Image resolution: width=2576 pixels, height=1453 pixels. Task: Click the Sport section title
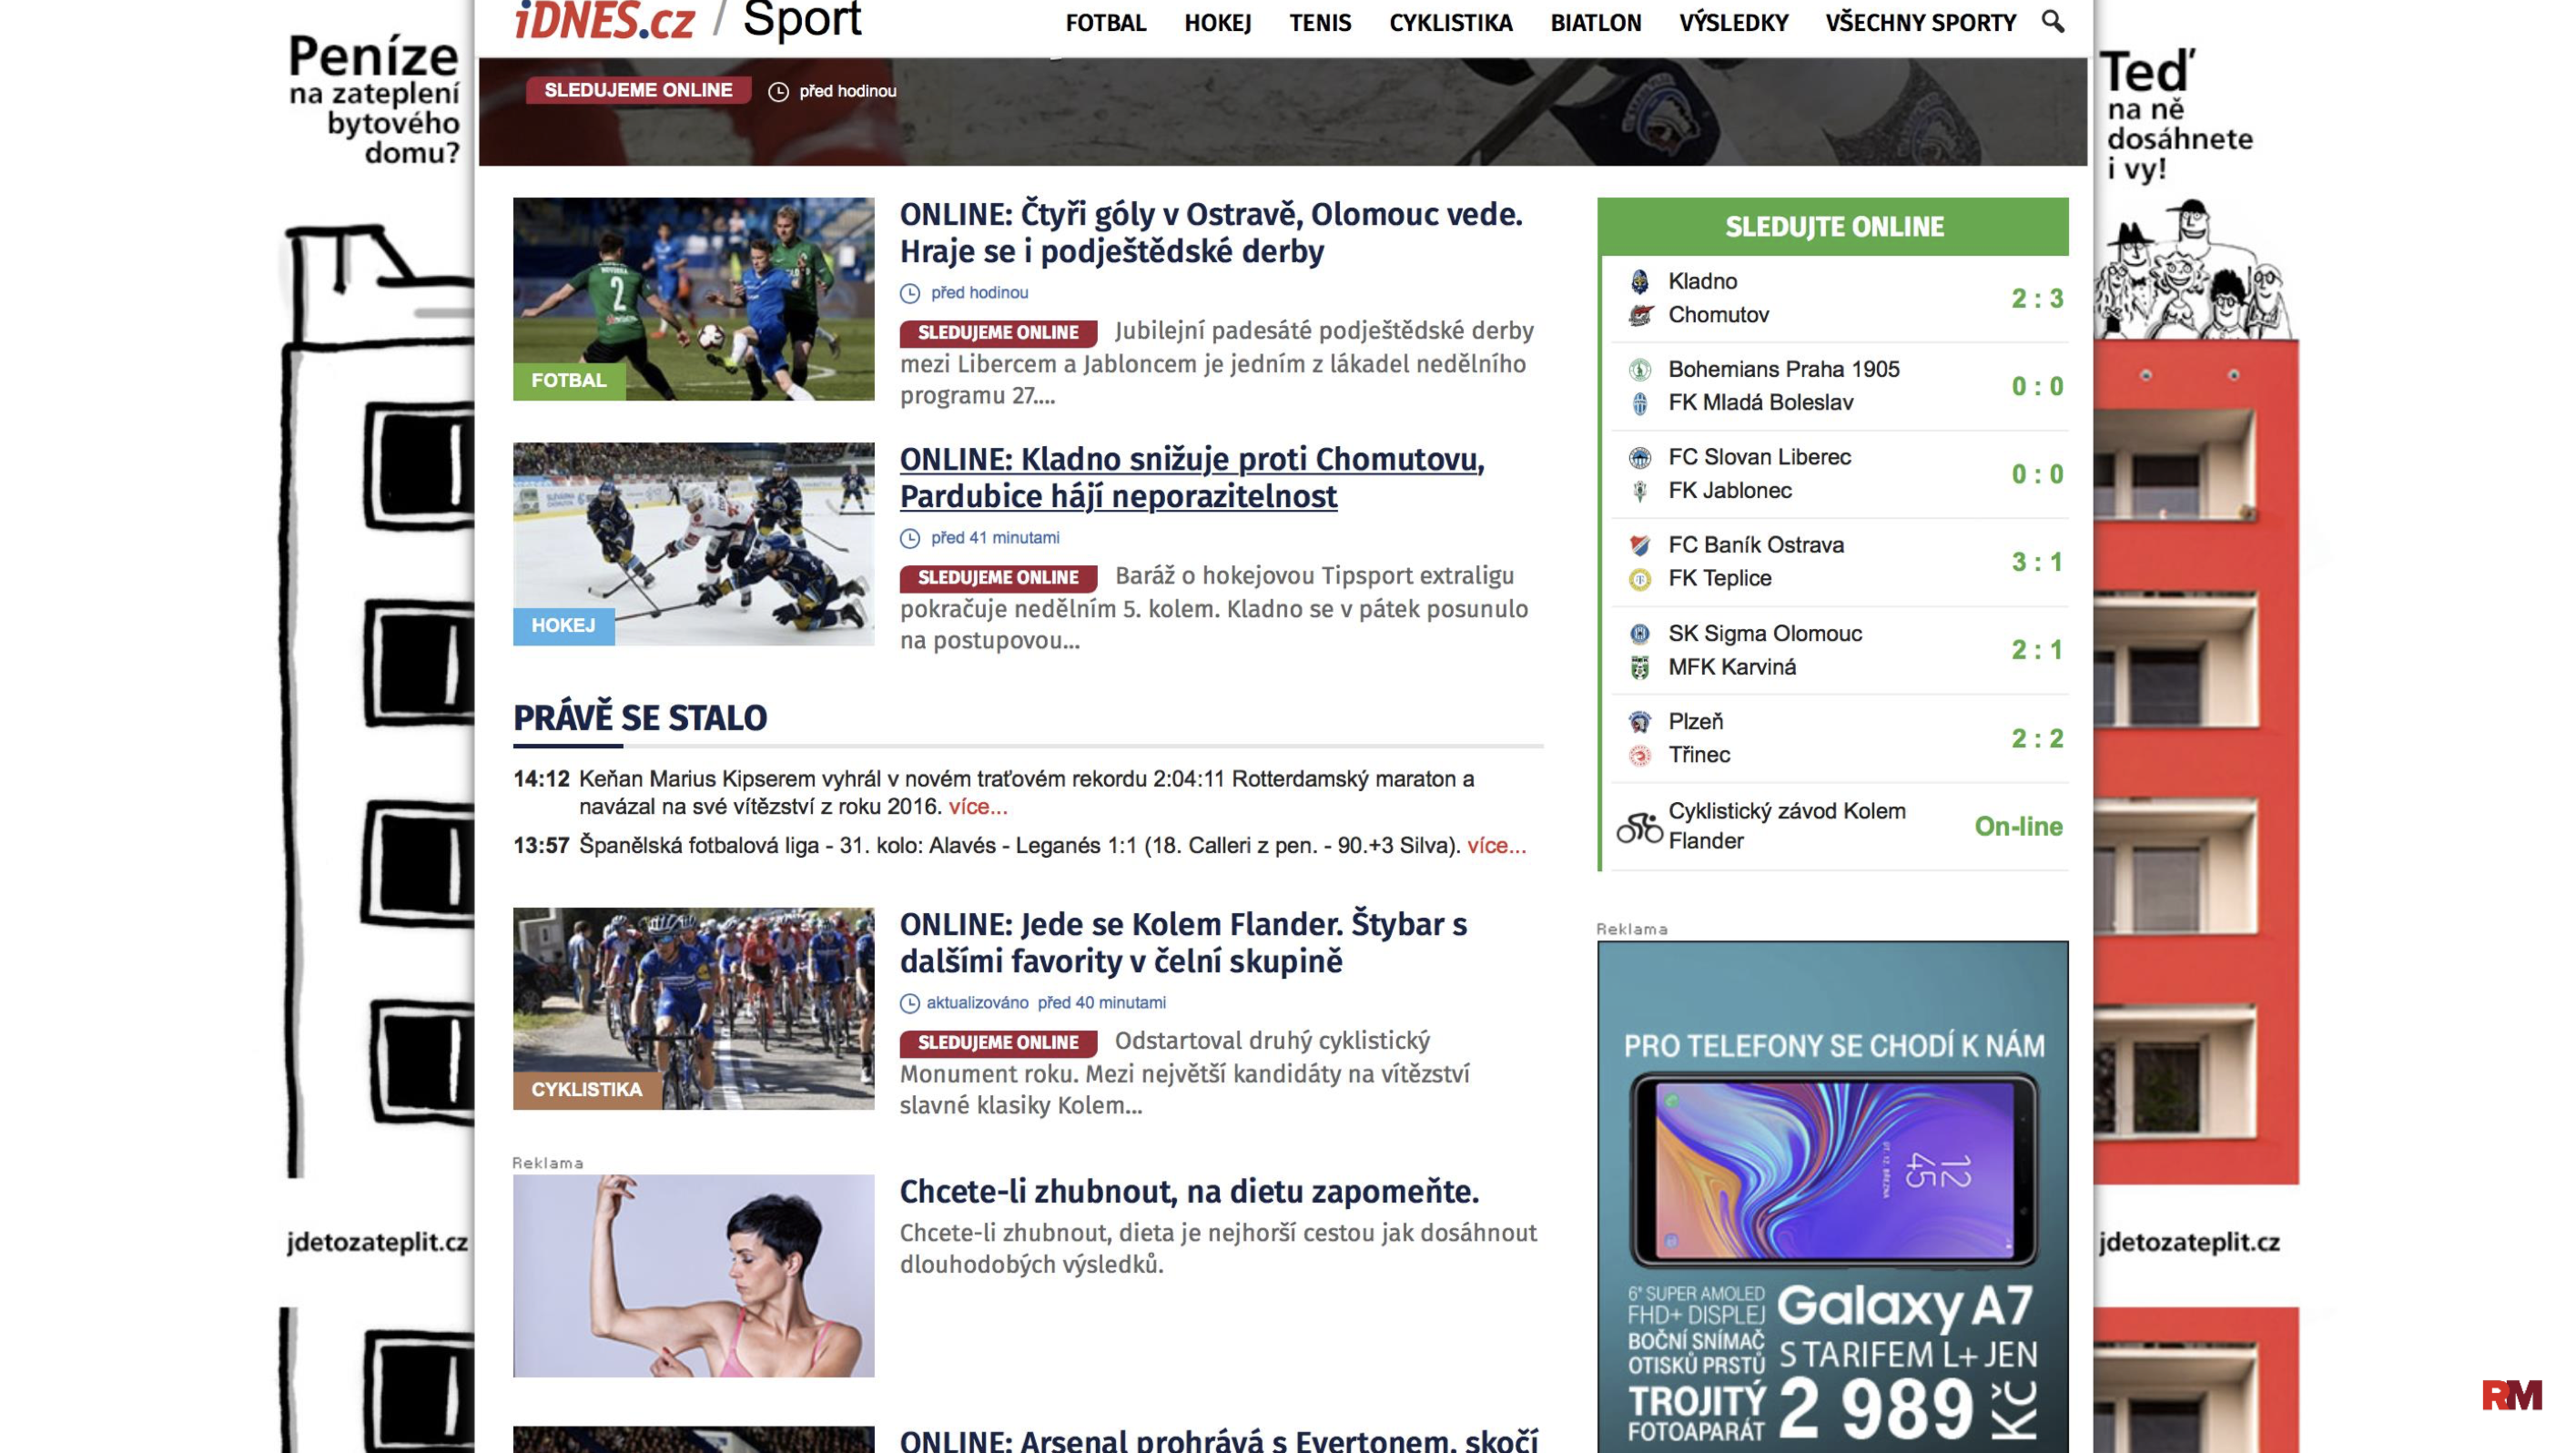coord(802,20)
